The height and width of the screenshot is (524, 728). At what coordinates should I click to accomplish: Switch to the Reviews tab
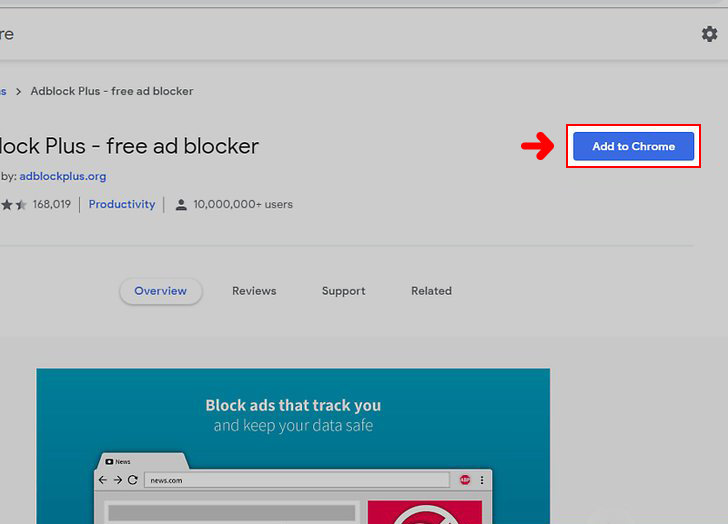pyautogui.click(x=254, y=291)
